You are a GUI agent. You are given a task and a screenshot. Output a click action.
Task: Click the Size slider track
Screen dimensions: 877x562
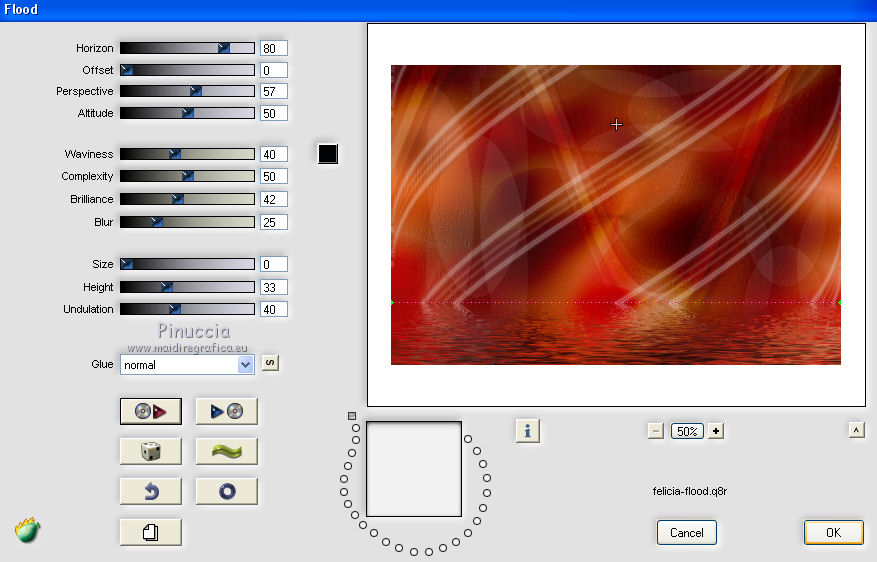coord(187,264)
